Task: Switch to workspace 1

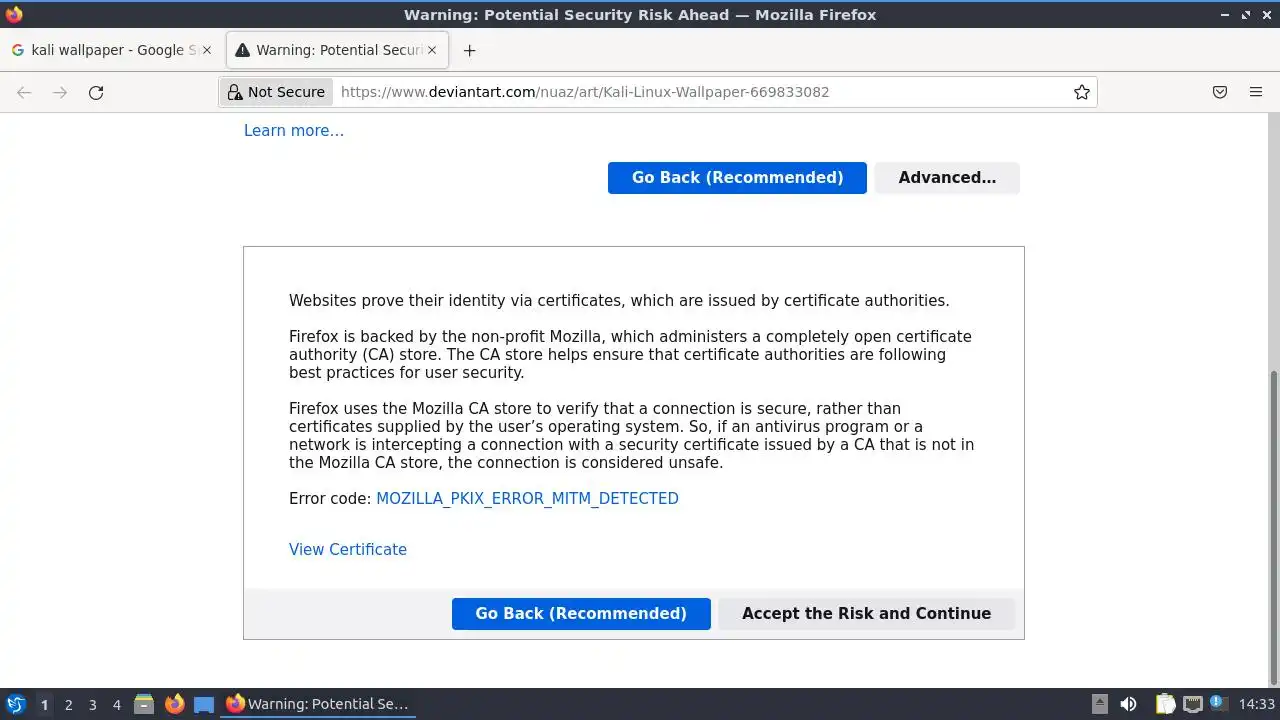Action: (44, 704)
